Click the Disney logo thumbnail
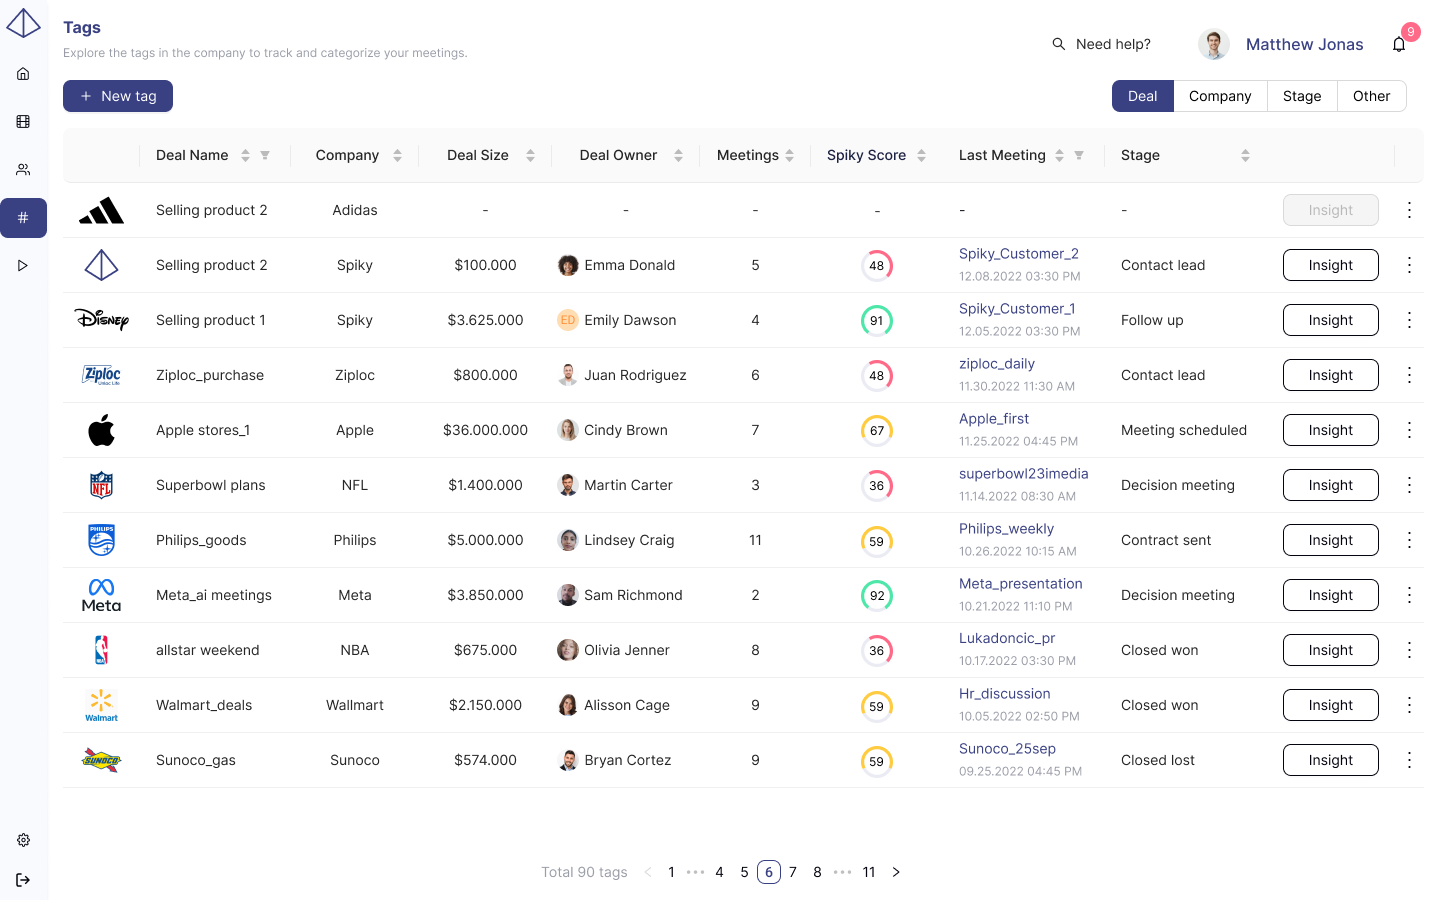This screenshot has width=1440, height=900. pyautogui.click(x=101, y=320)
